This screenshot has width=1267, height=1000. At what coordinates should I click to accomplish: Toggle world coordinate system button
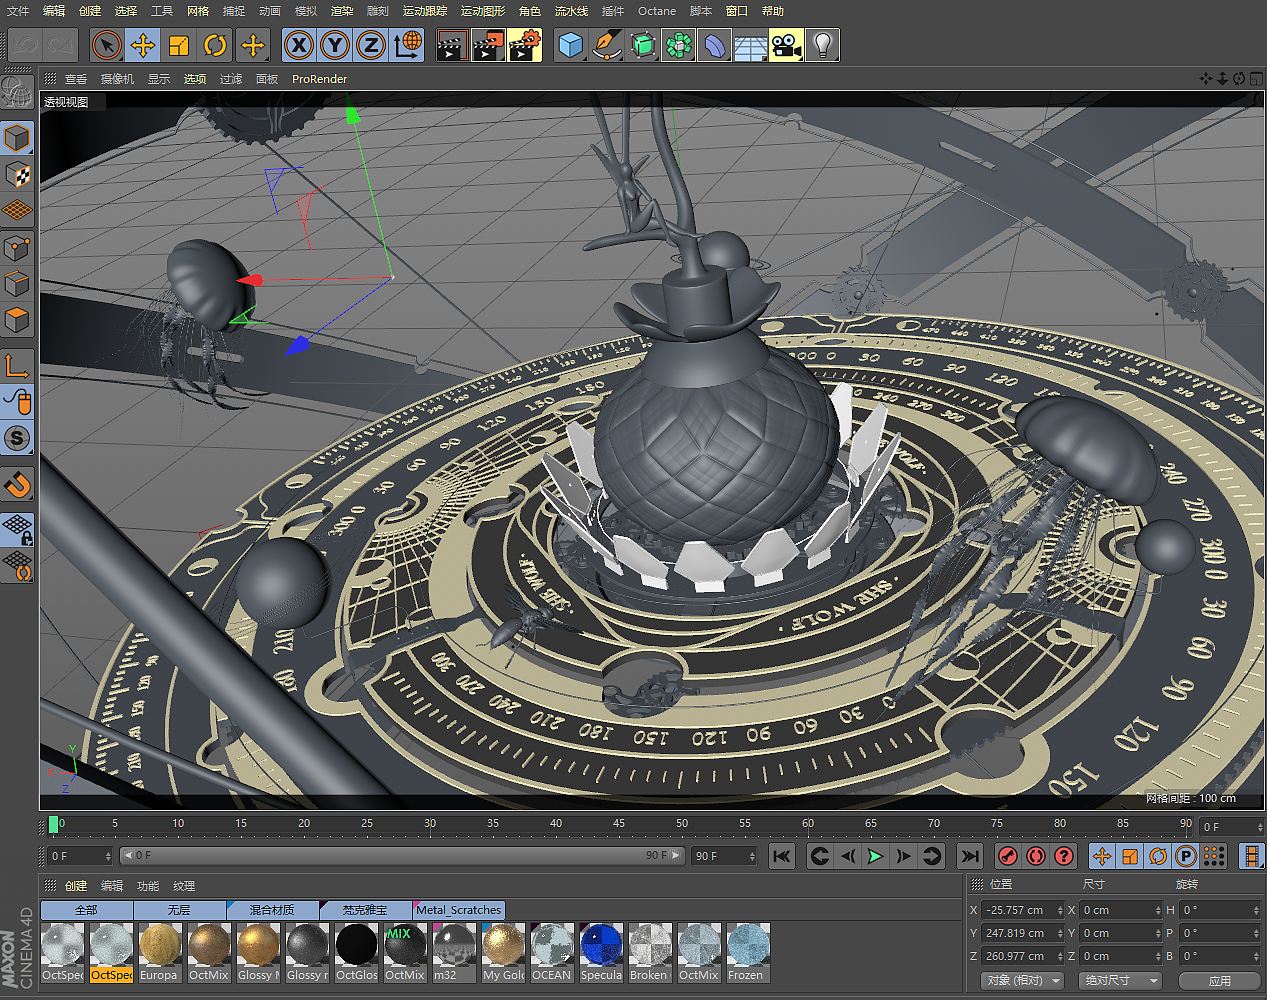(407, 45)
